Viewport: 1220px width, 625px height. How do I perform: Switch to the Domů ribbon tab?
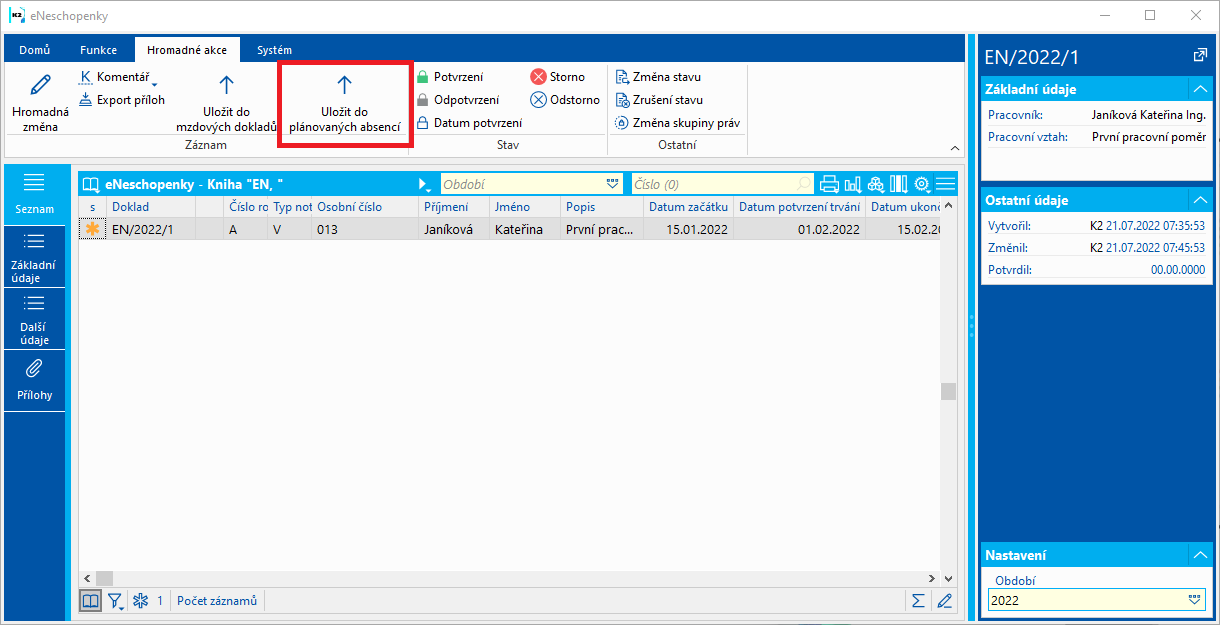(35, 50)
